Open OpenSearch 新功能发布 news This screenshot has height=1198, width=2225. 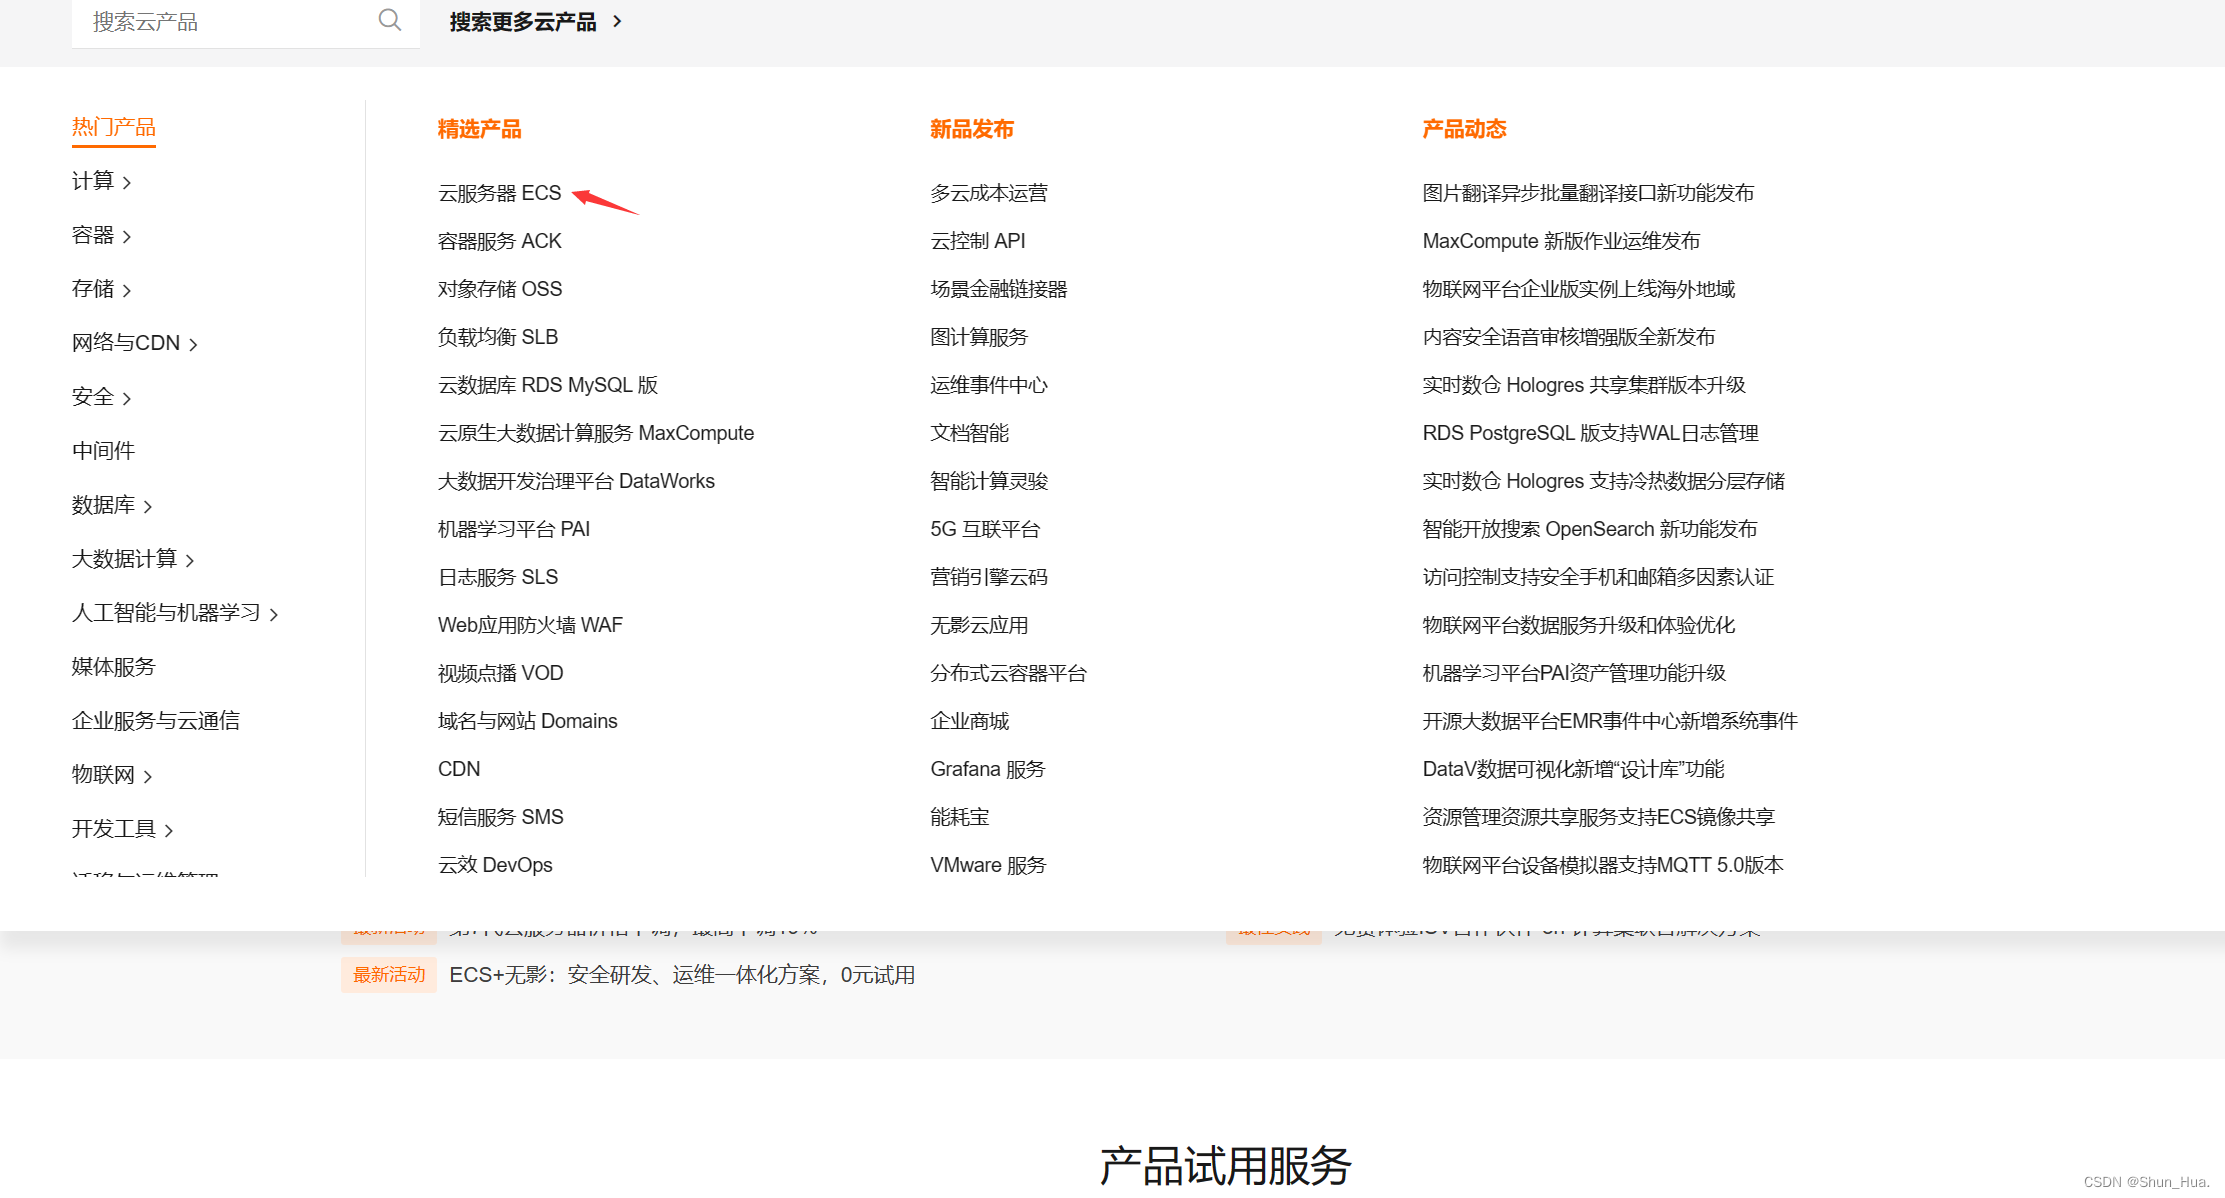[x=1590, y=529]
